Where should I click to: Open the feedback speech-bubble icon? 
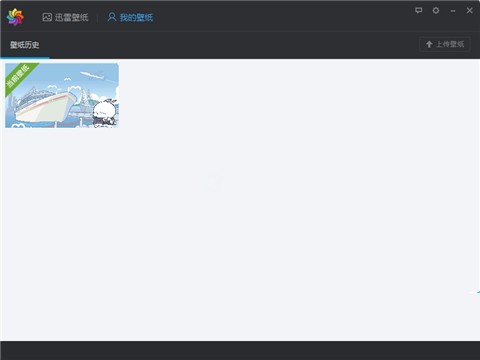(x=419, y=10)
